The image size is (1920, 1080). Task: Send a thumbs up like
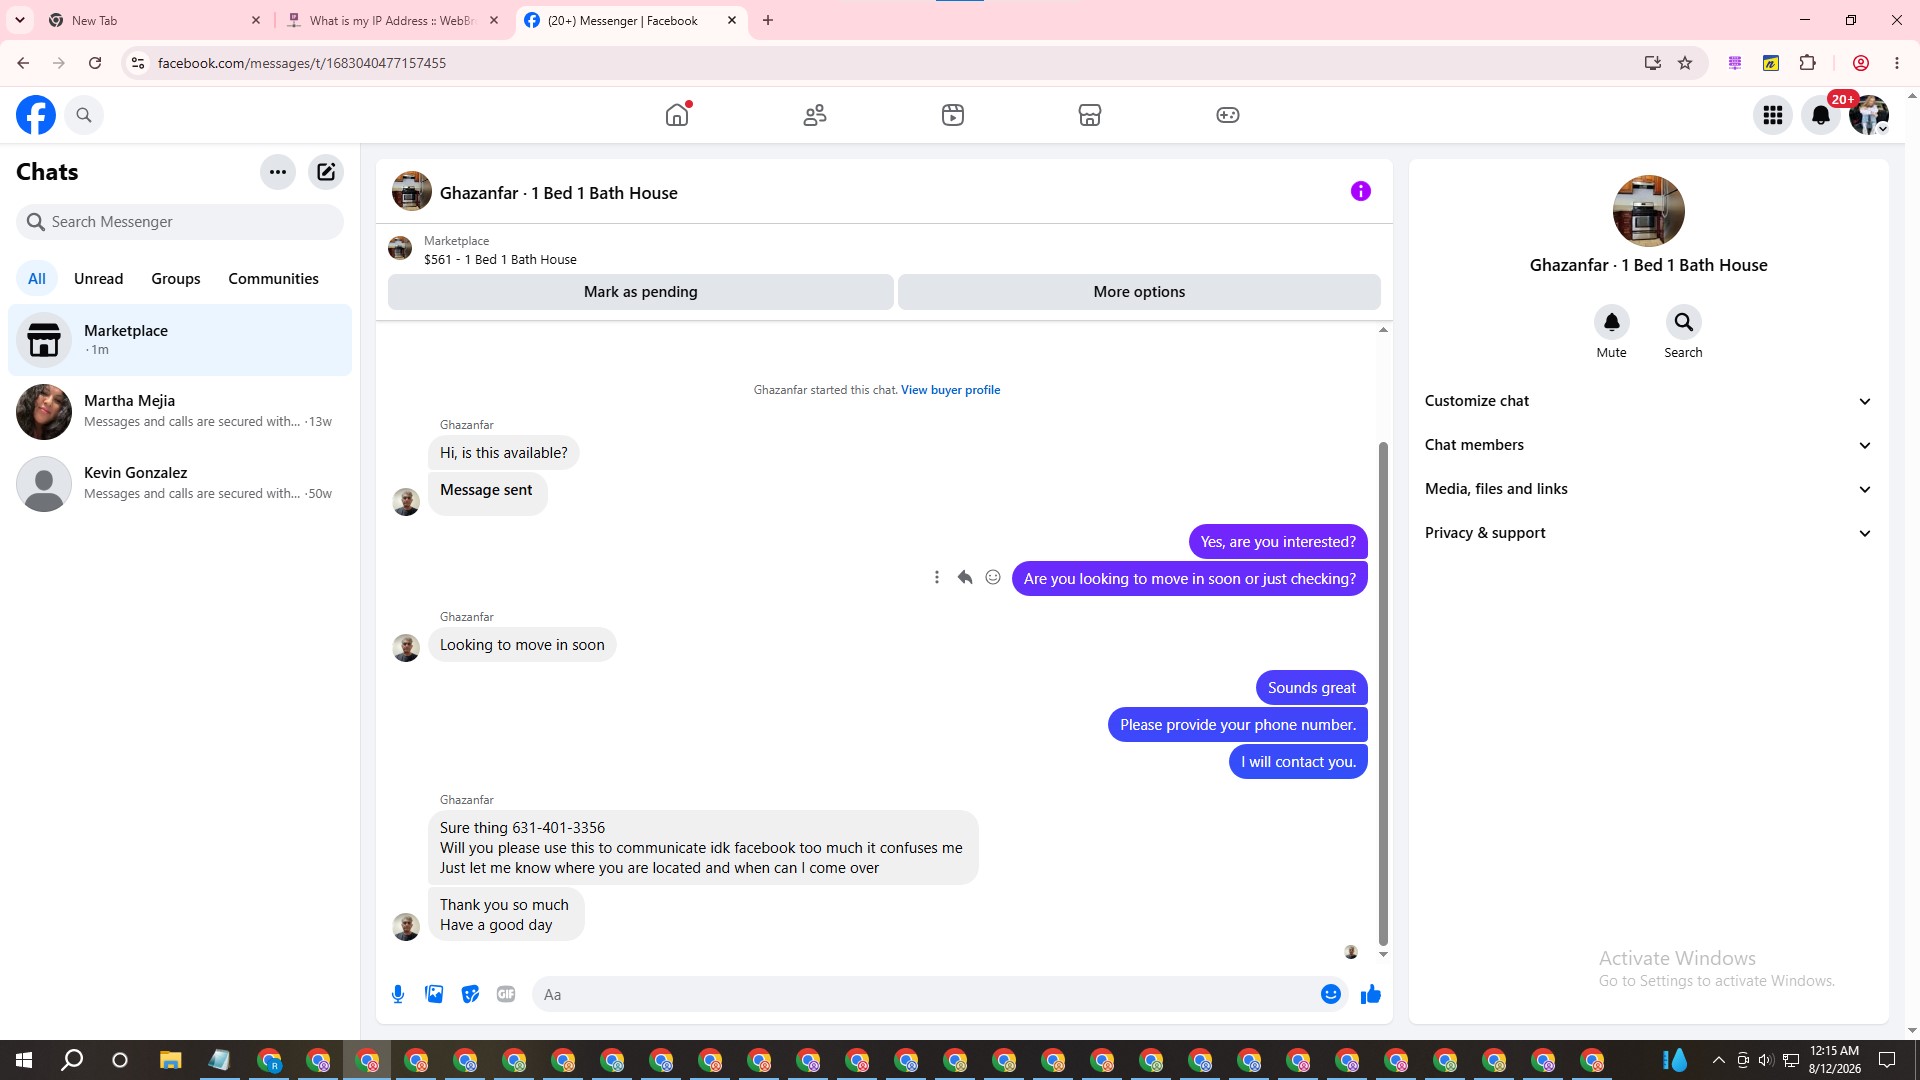click(x=1371, y=994)
